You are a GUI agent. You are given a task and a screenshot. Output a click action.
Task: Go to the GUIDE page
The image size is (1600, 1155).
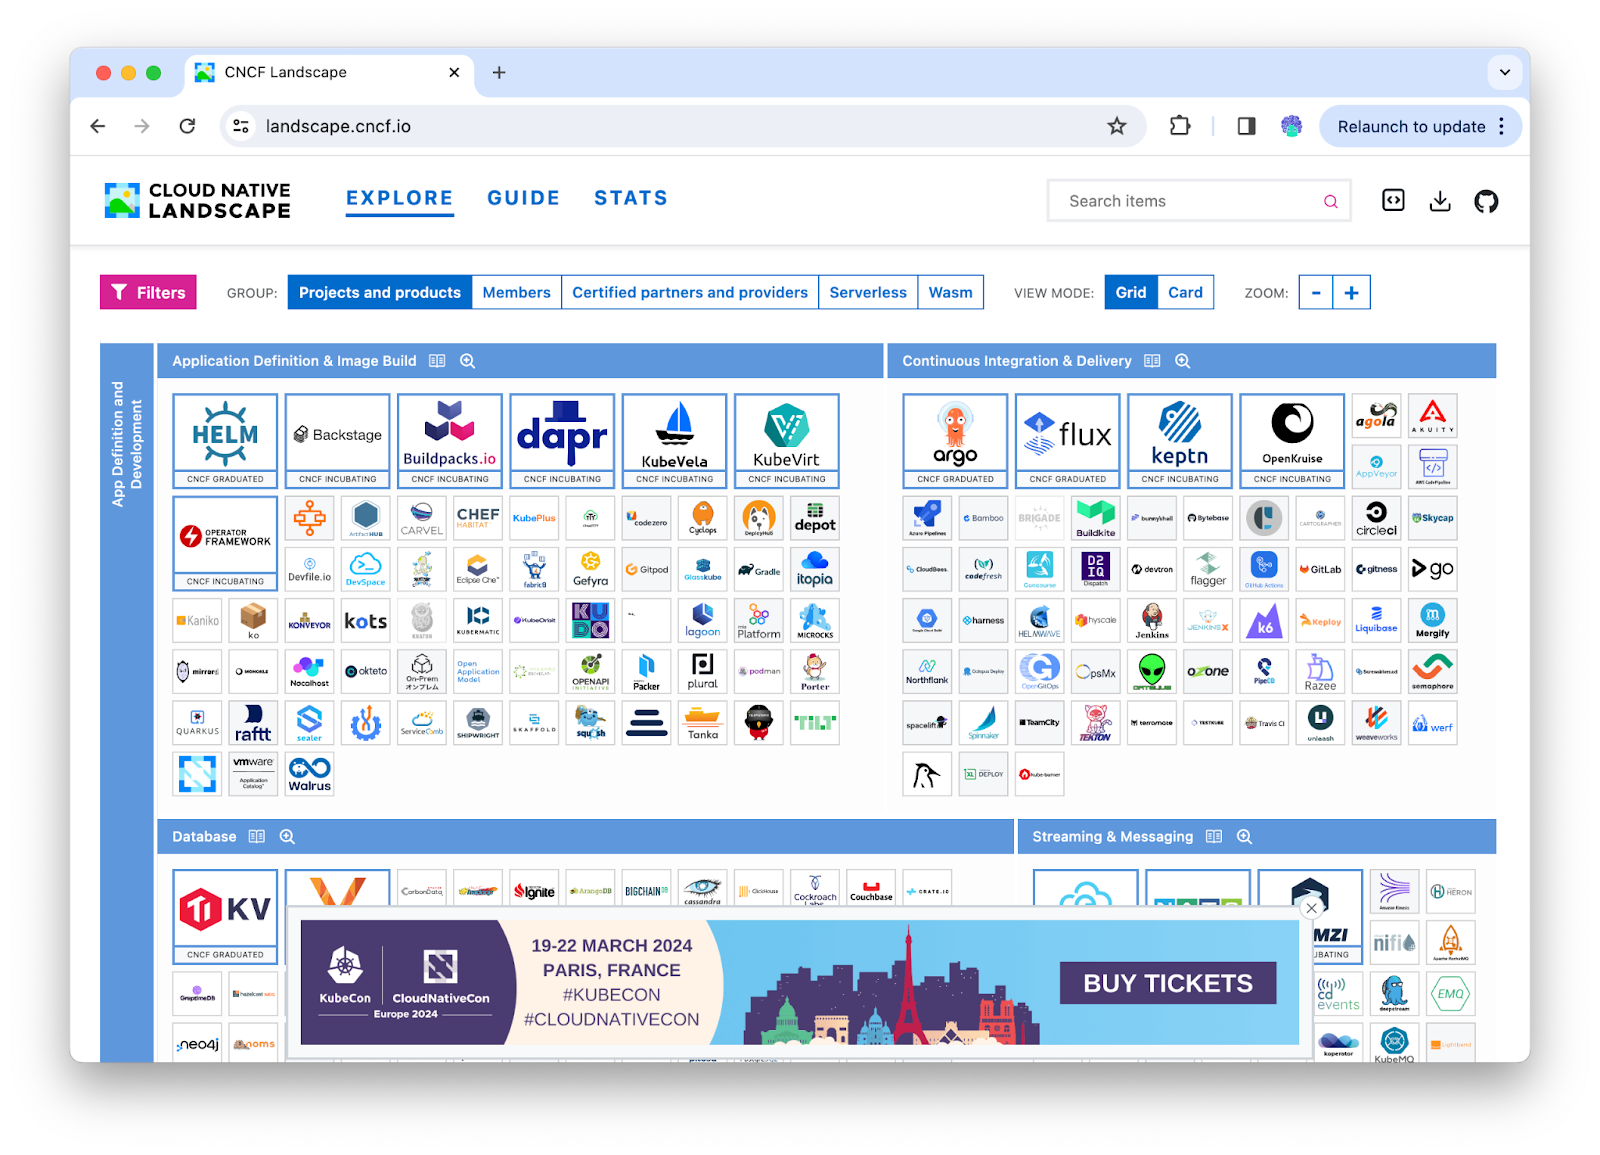click(x=524, y=198)
